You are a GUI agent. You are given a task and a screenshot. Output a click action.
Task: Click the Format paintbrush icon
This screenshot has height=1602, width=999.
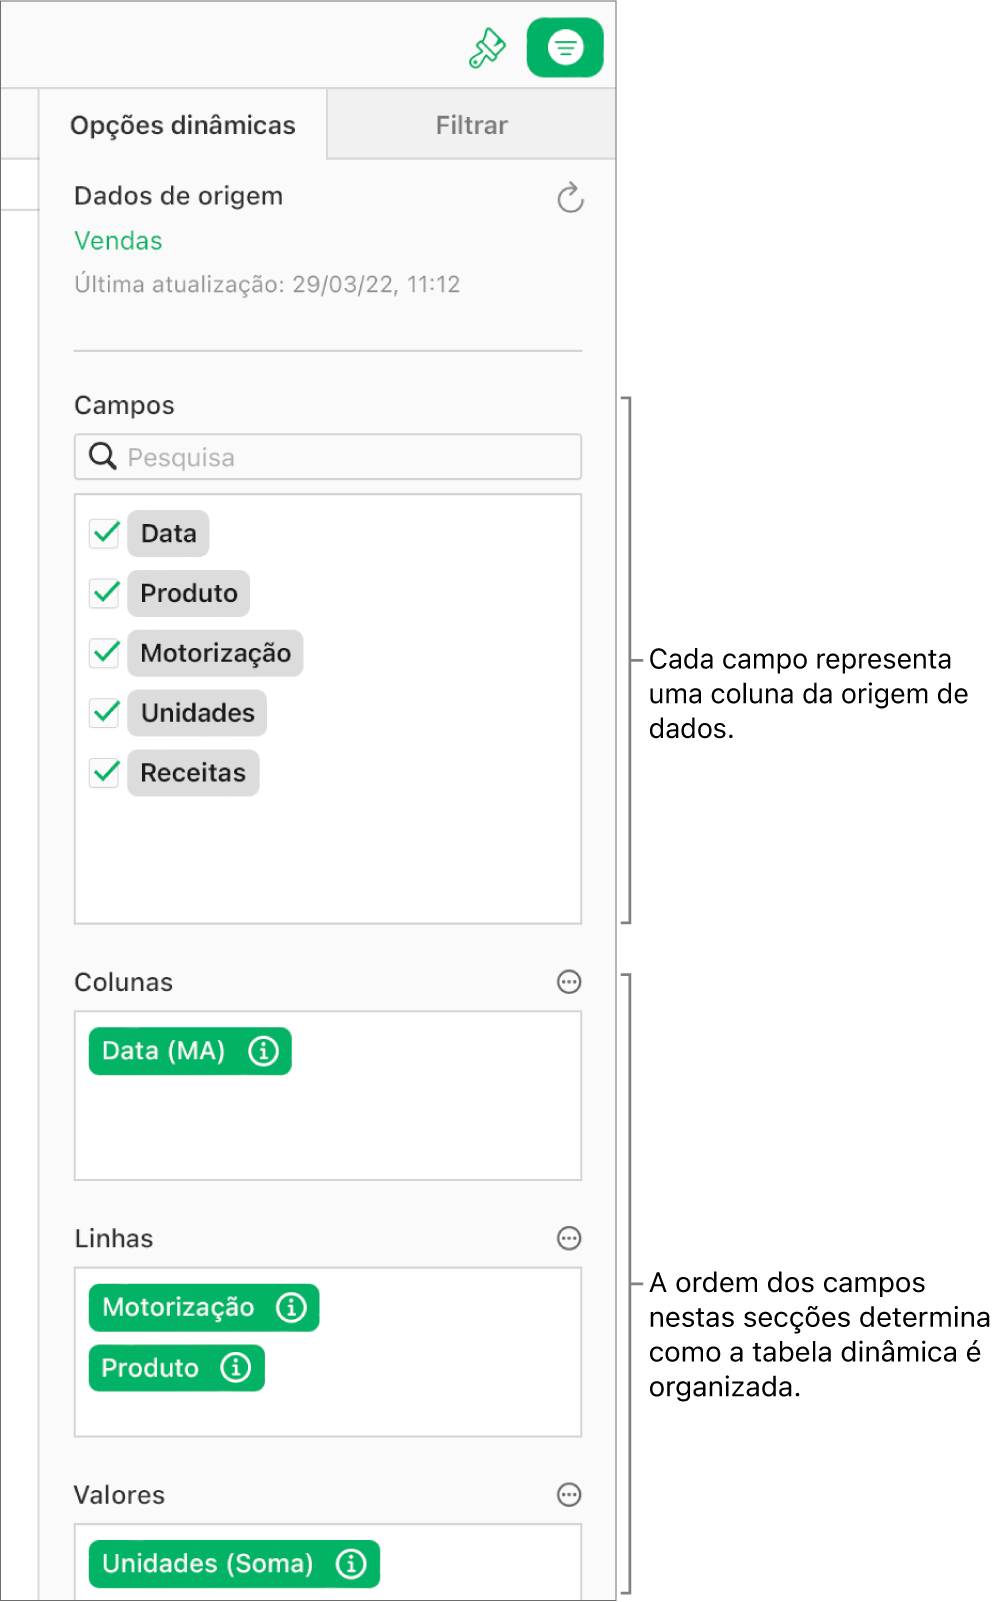[x=487, y=48]
